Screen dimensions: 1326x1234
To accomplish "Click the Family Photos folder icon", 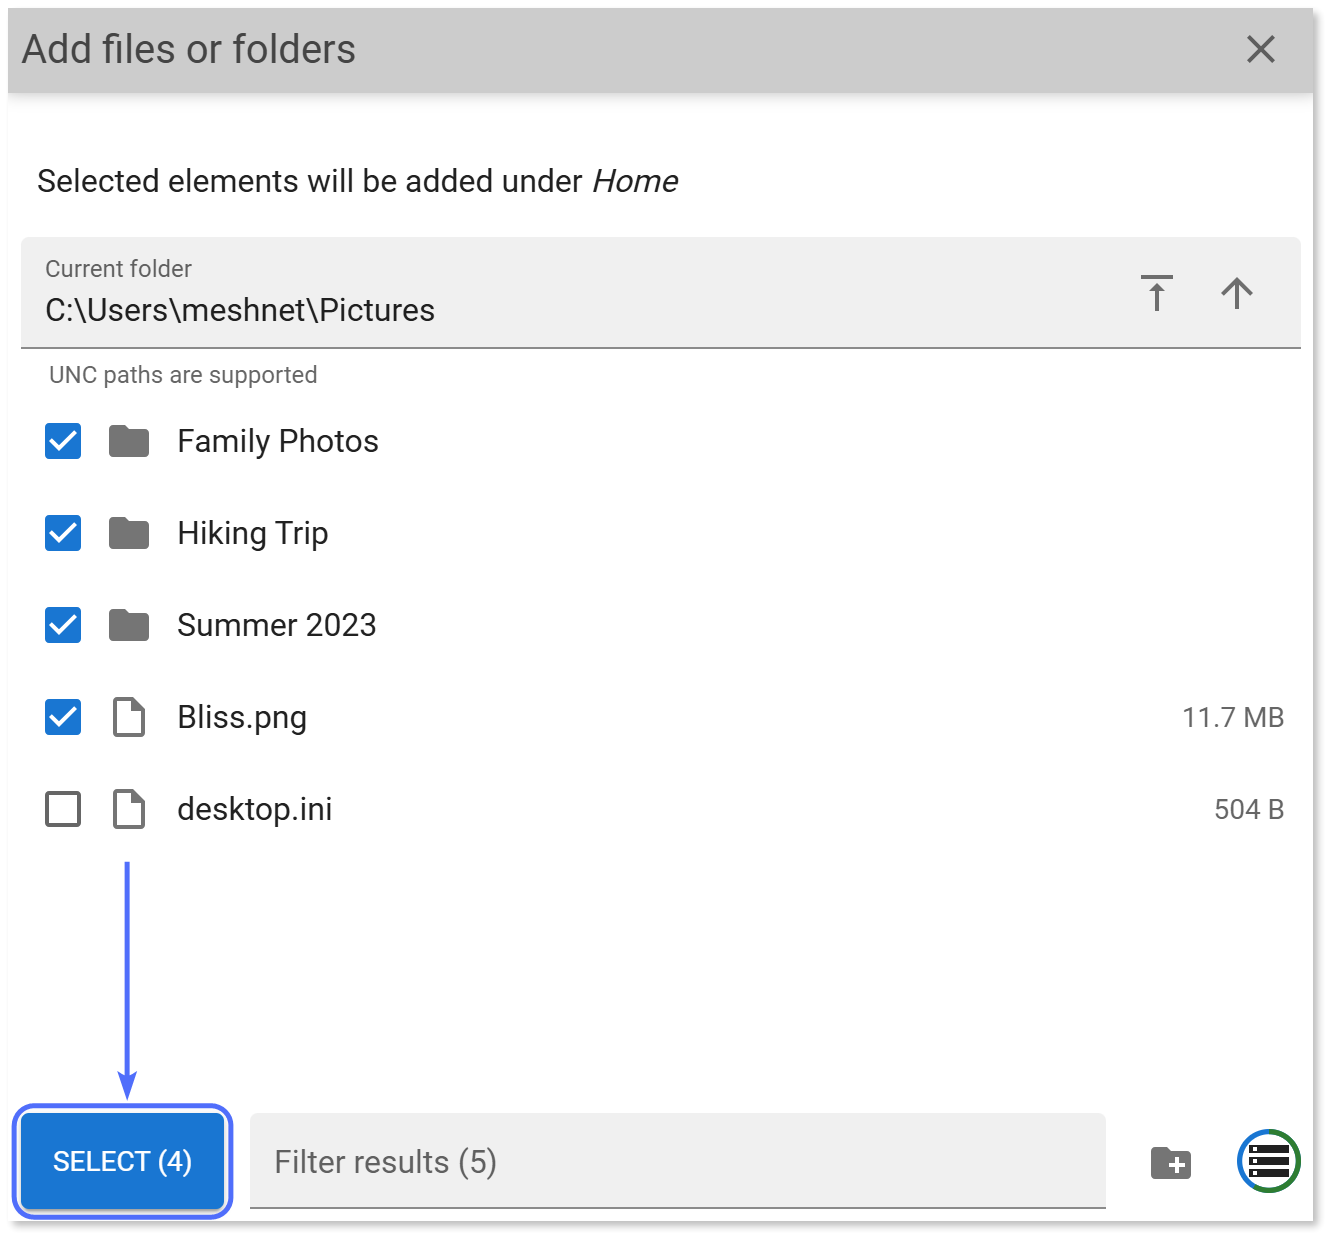I will pyautogui.click(x=128, y=441).
